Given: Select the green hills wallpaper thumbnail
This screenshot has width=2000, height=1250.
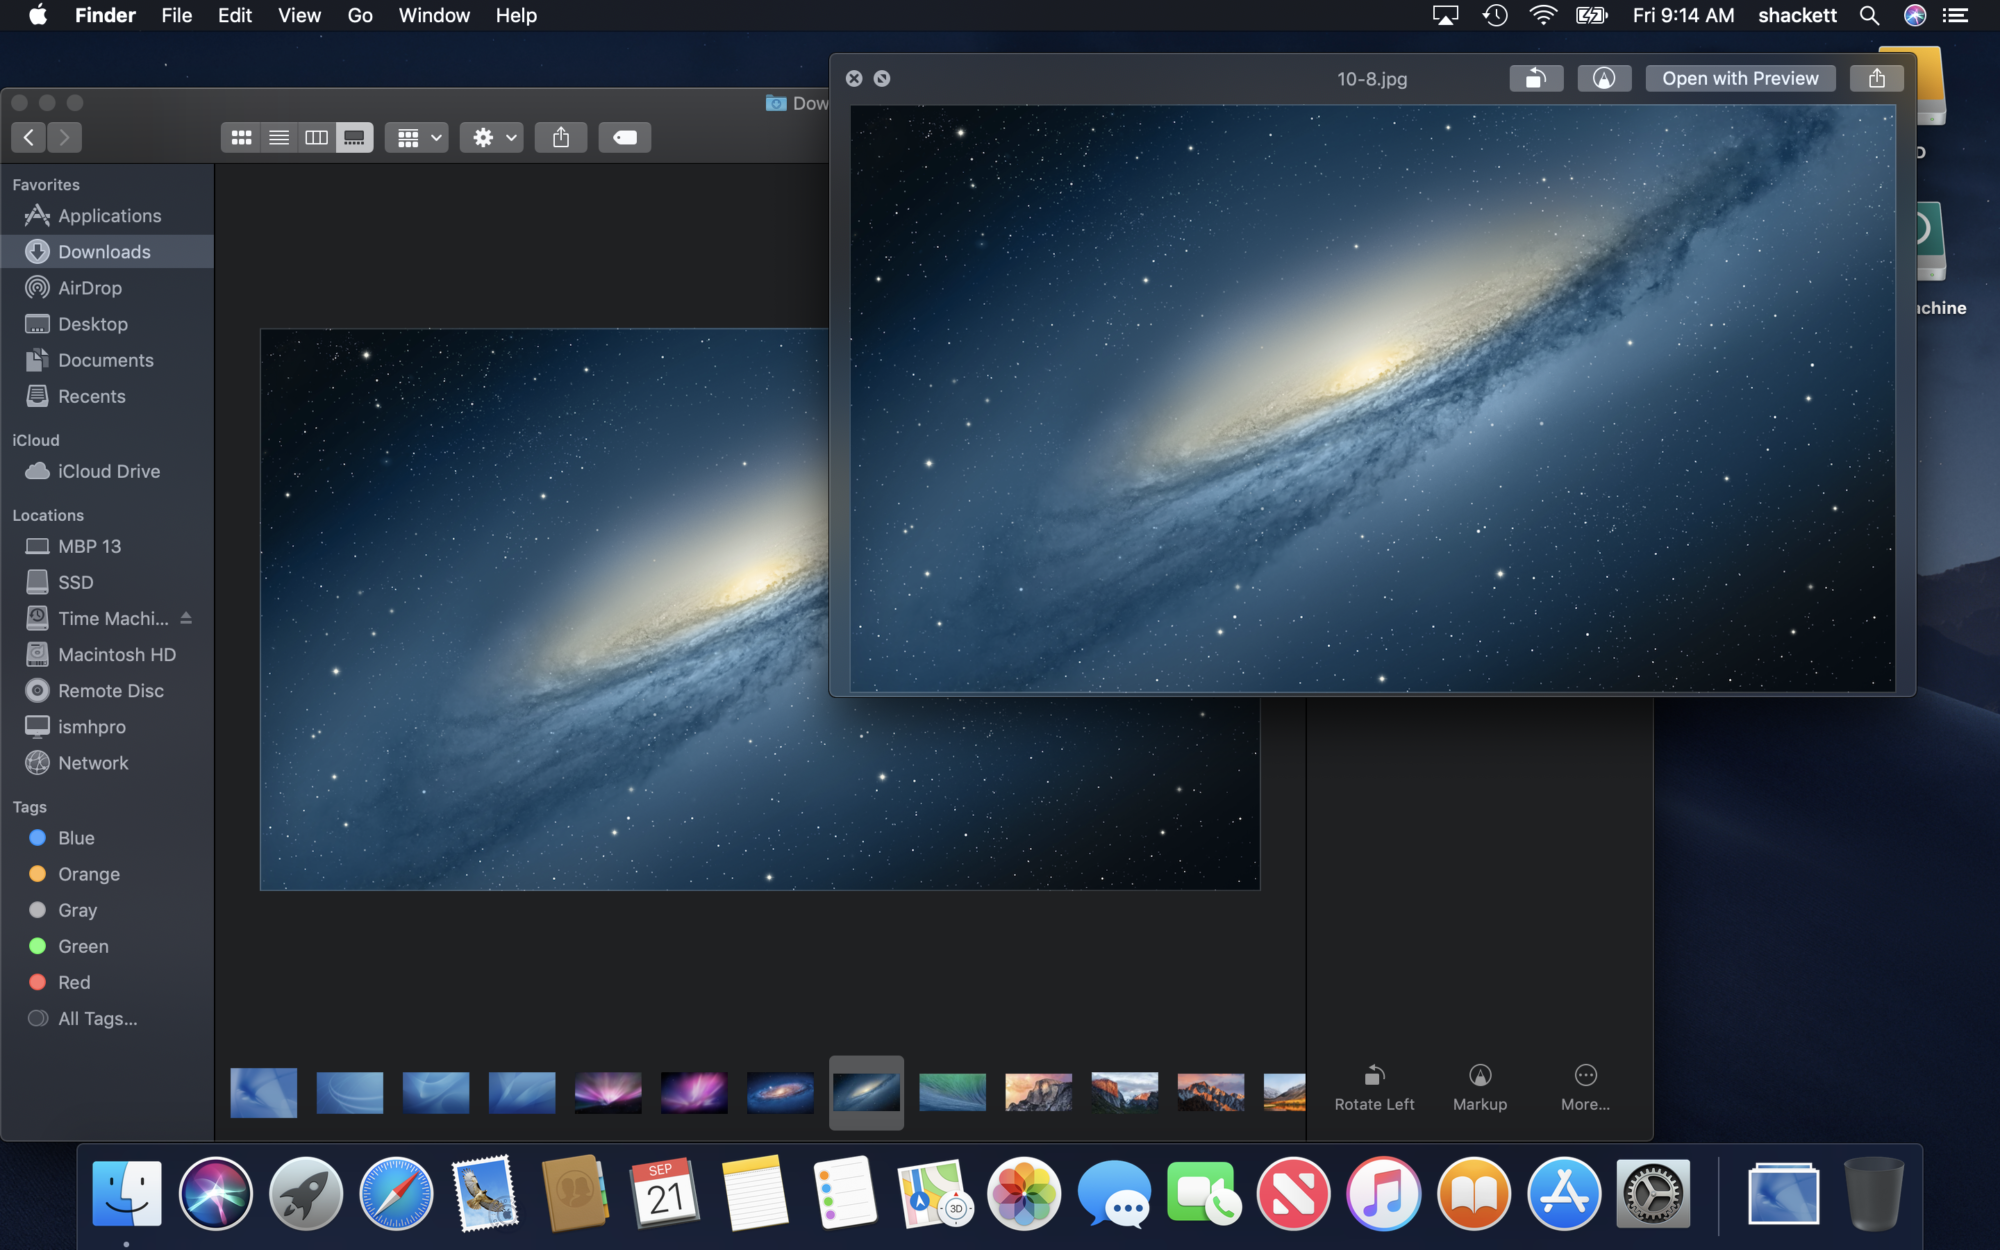Looking at the screenshot, I should [x=951, y=1092].
